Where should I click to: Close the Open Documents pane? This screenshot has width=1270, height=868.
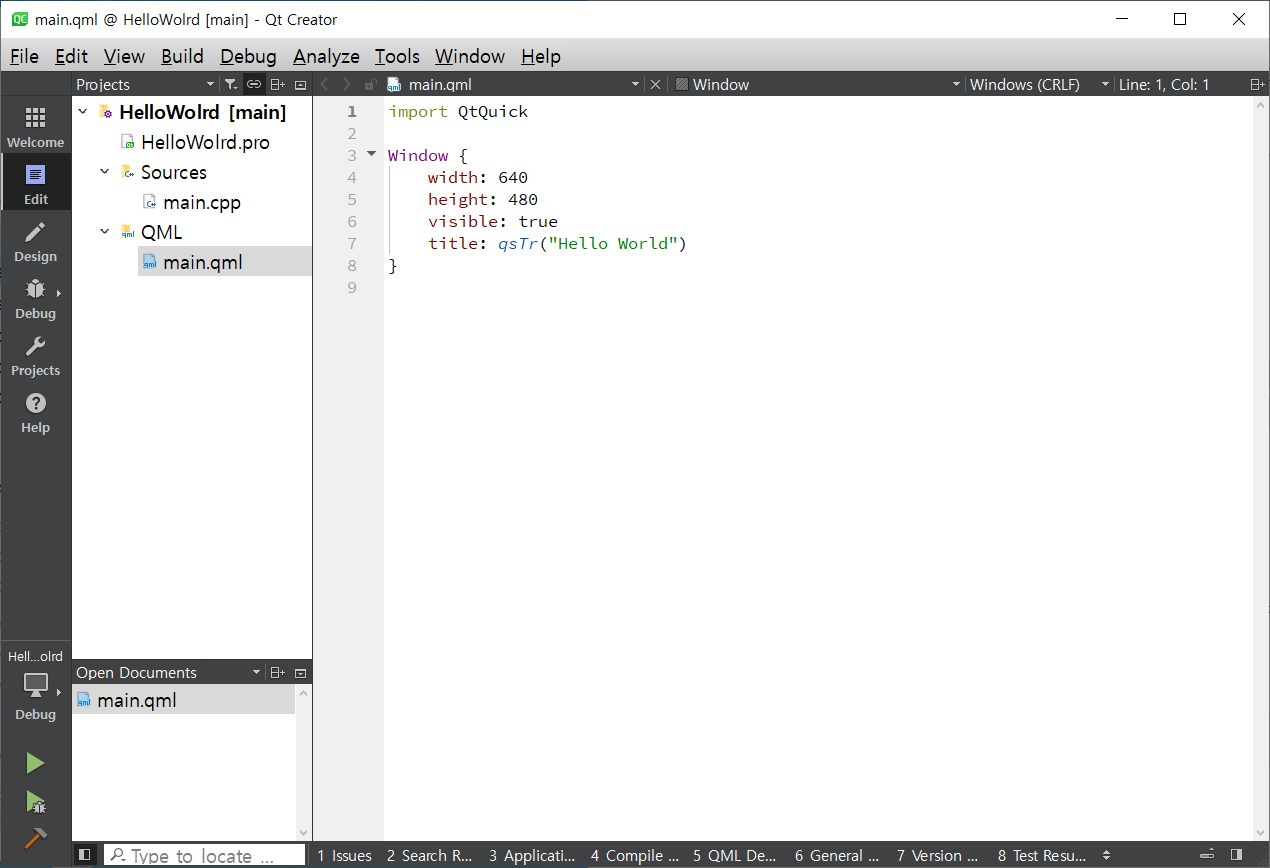tap(300, 673)
